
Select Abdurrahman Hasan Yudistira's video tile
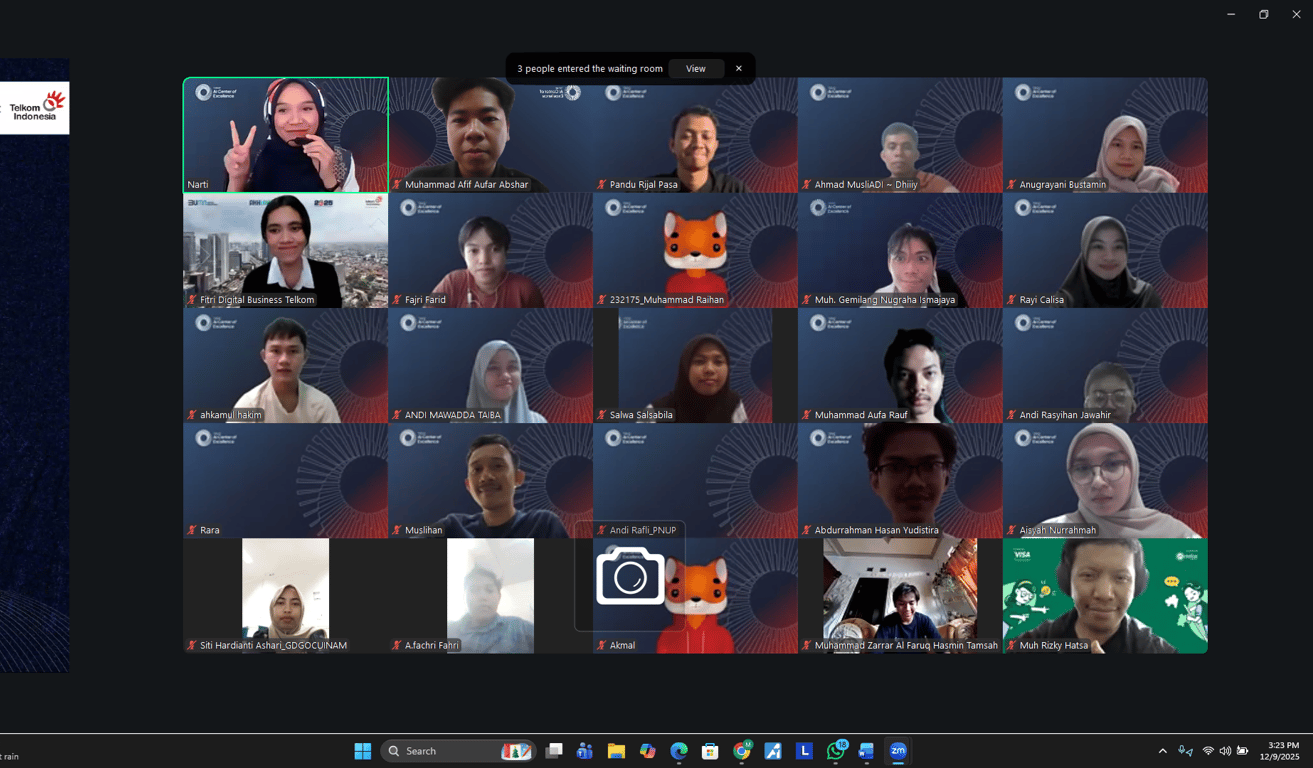click(x=900, y=480)
